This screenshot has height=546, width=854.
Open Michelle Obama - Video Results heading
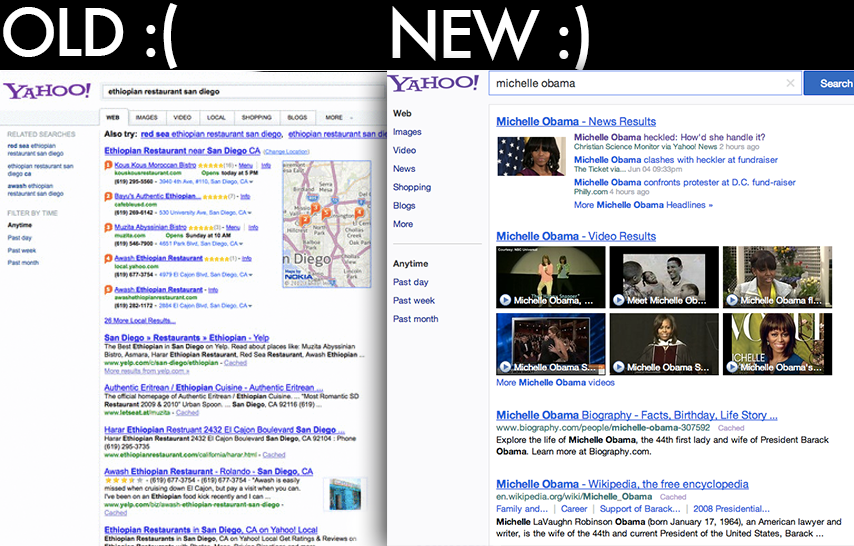[576, 236]
